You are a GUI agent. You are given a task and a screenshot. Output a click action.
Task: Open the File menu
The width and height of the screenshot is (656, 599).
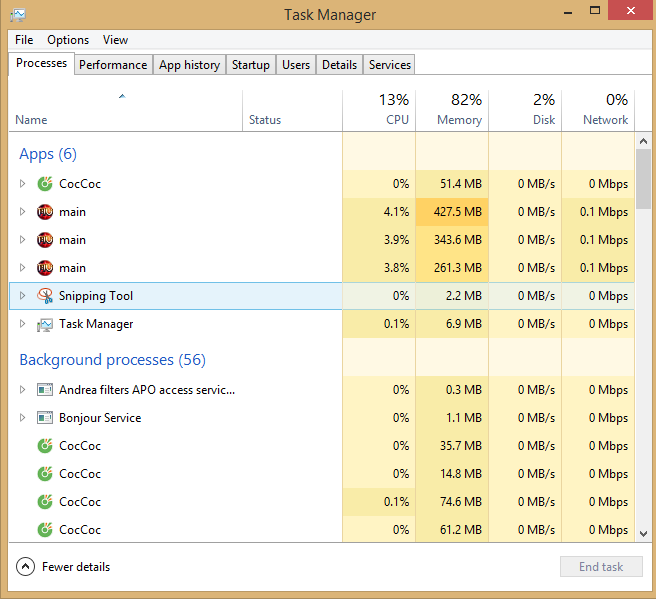point(24,40)
